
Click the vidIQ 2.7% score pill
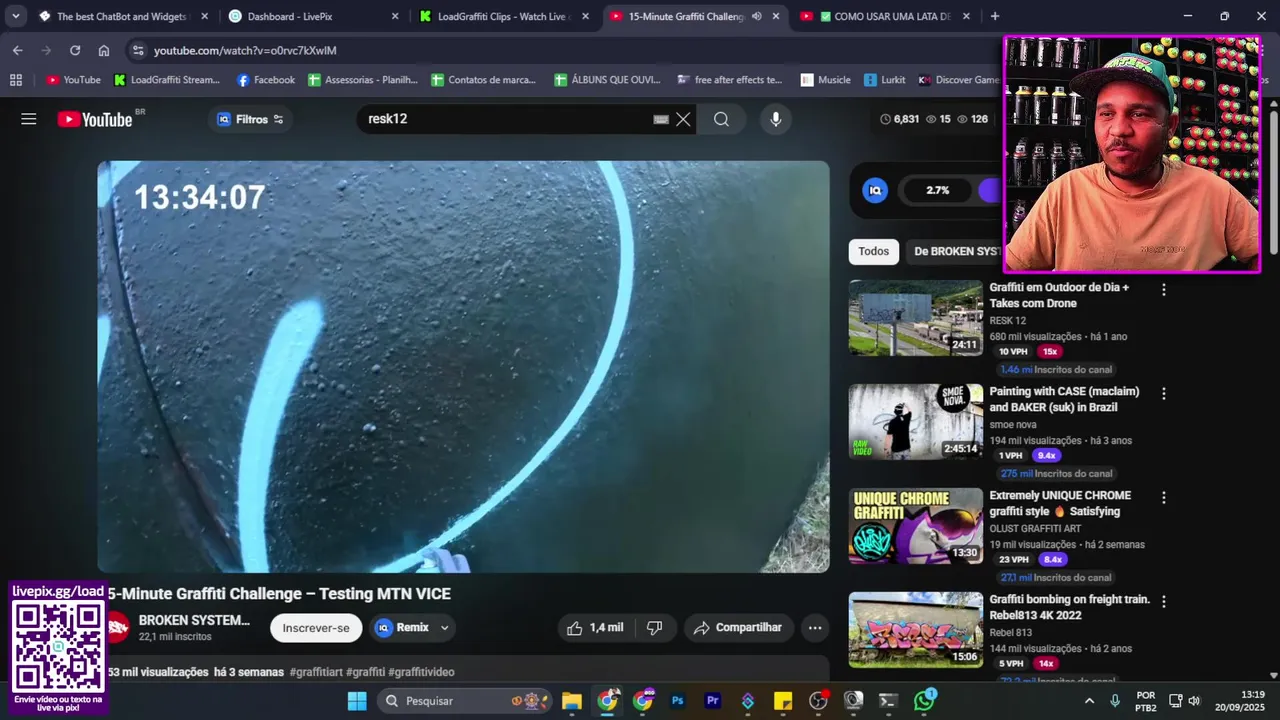coord(937,190)
